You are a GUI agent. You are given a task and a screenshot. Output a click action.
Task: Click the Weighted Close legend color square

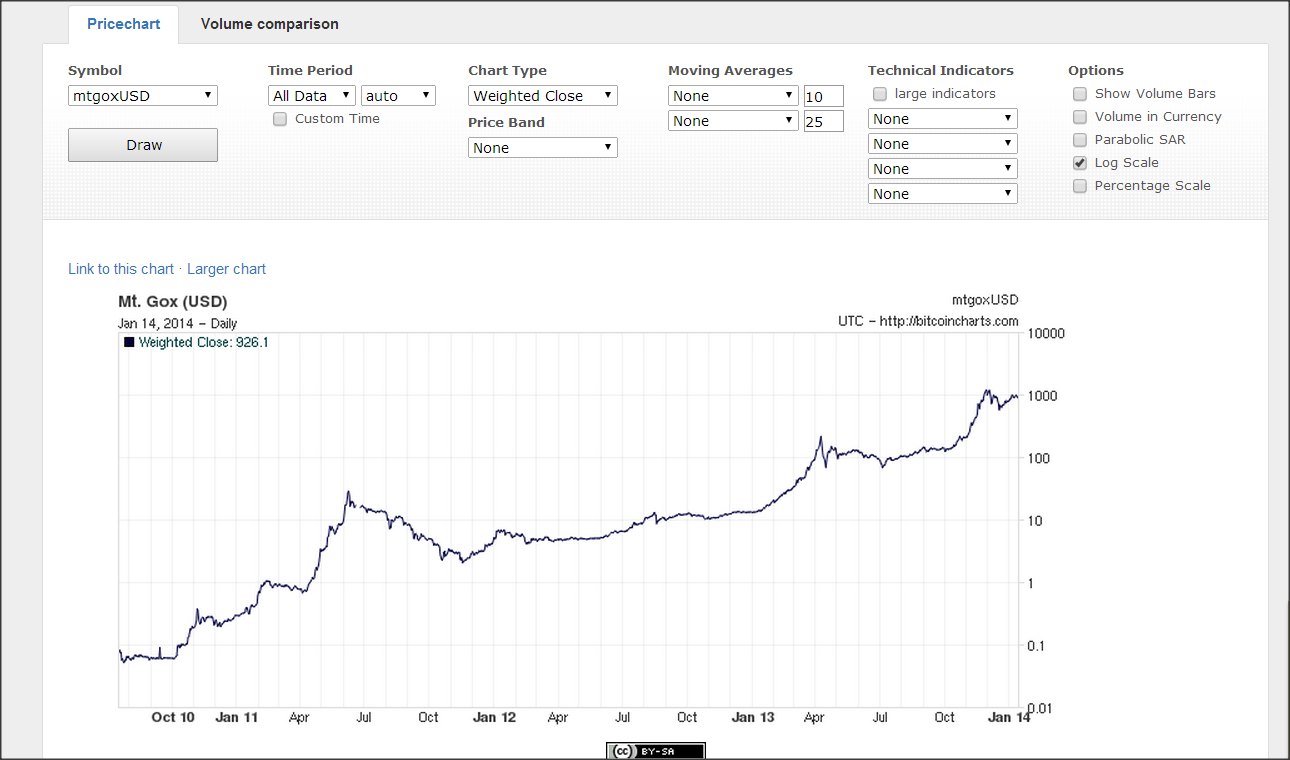coord(129,342)
